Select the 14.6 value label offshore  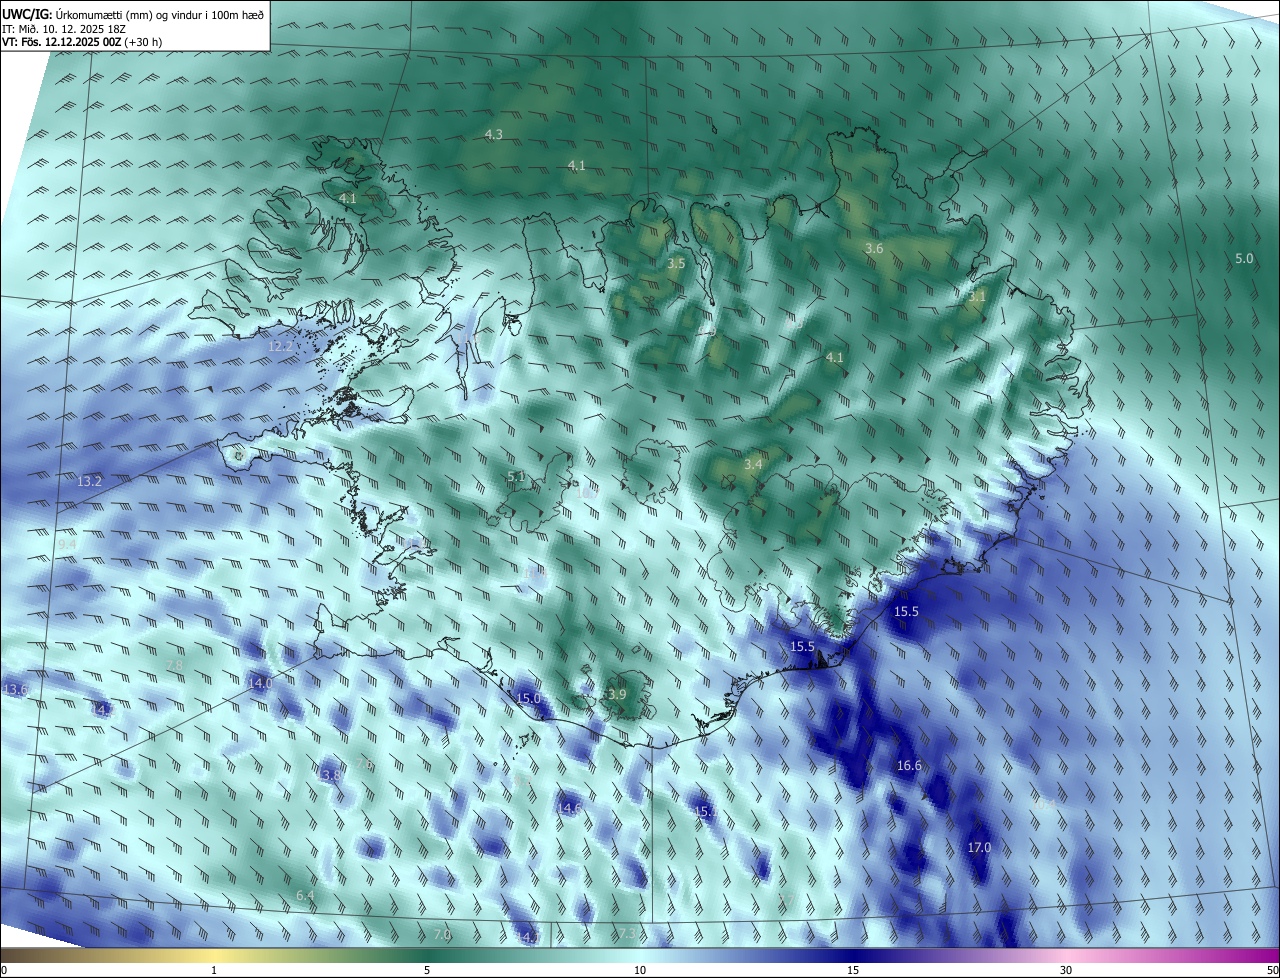(x=570, y=807)
